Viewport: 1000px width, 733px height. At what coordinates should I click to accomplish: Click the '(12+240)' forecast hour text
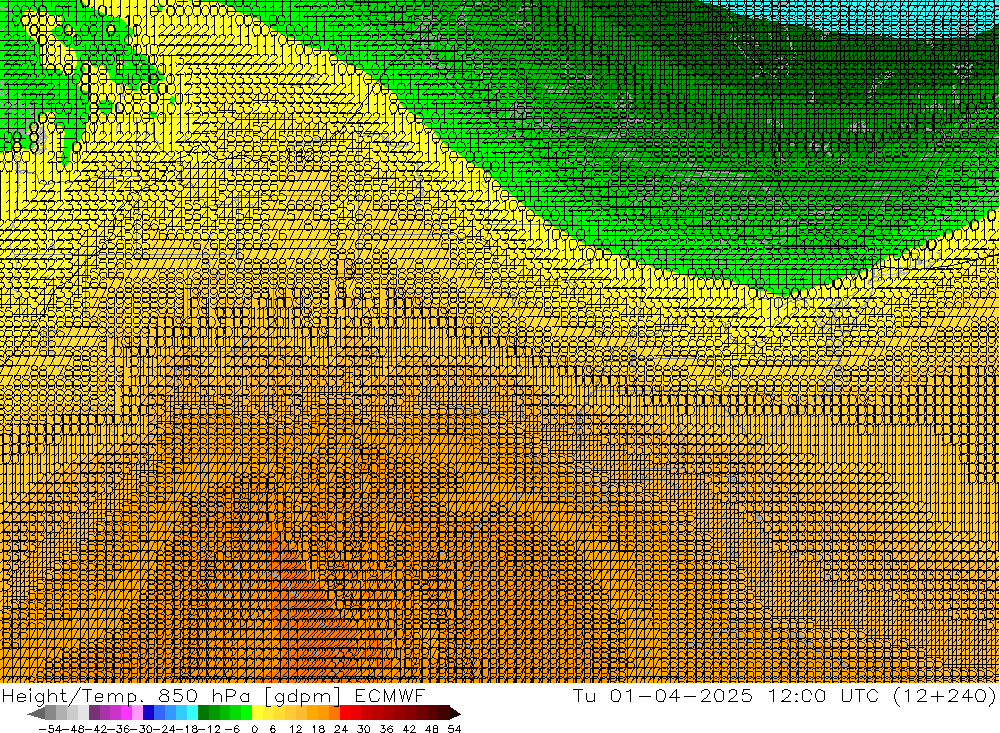point(943,695)
